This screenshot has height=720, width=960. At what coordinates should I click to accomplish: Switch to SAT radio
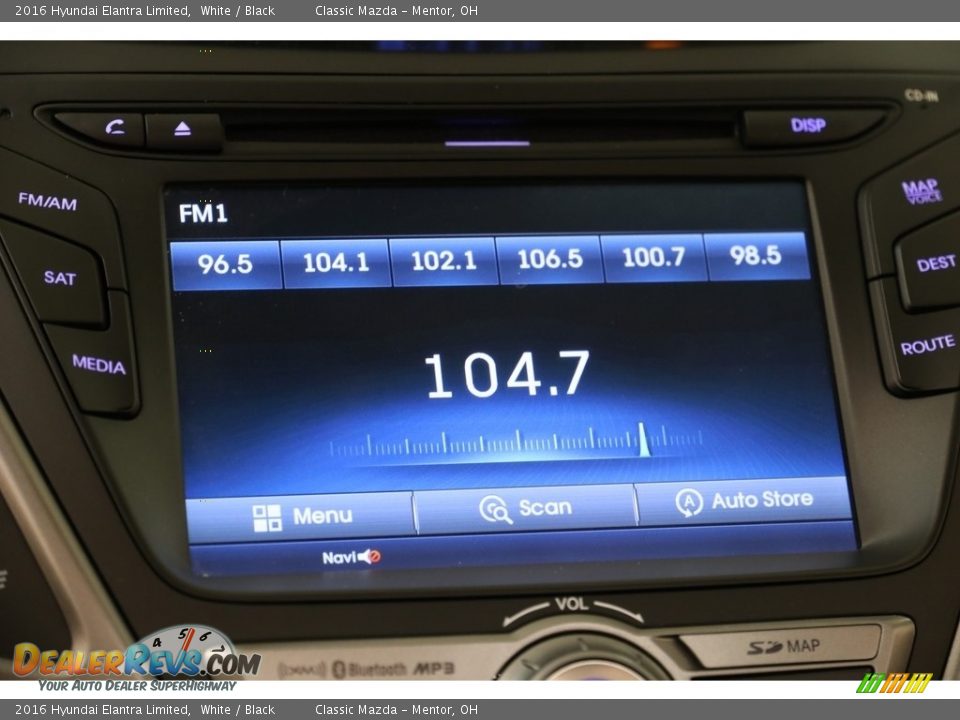point(59,278)
